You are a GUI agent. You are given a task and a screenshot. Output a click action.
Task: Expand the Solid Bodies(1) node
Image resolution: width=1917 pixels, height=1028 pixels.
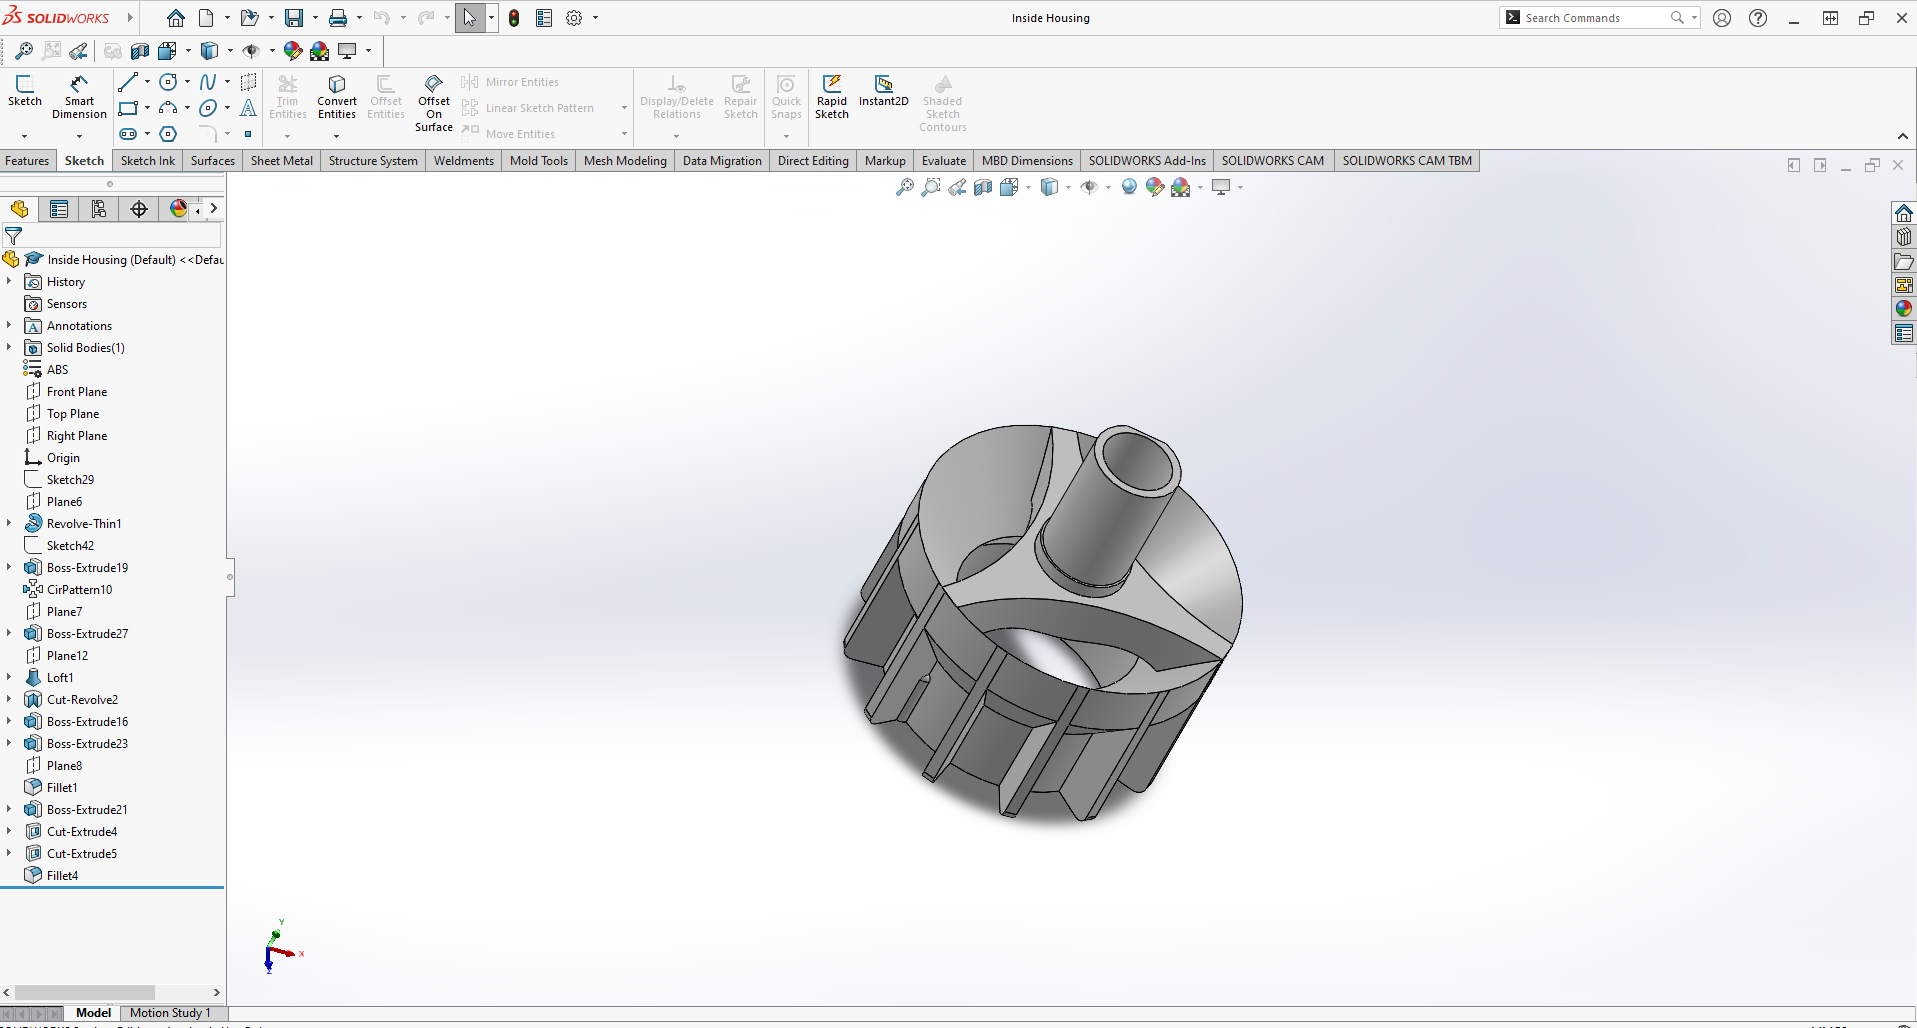(9, 348)
